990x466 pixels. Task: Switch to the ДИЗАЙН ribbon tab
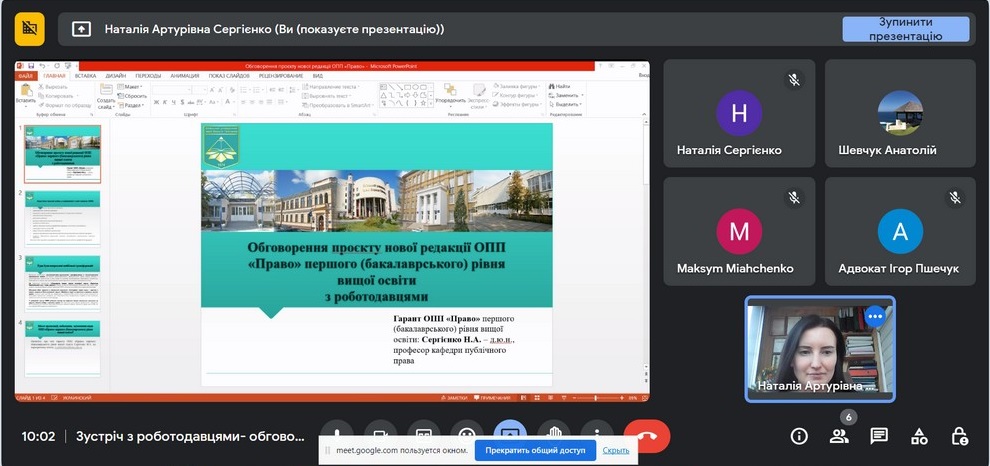click(116, 76)
